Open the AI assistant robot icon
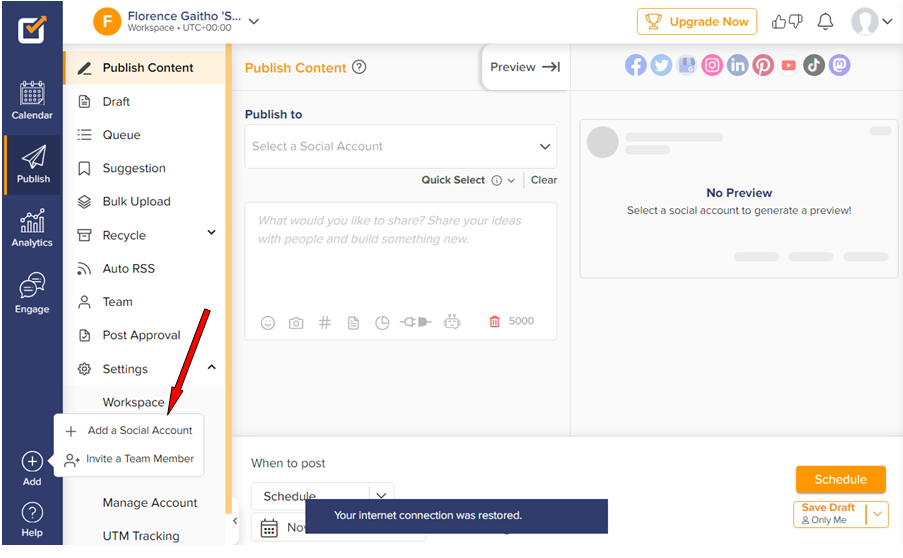The height and width of the screenshot is (558, 903). coord(452,321)
